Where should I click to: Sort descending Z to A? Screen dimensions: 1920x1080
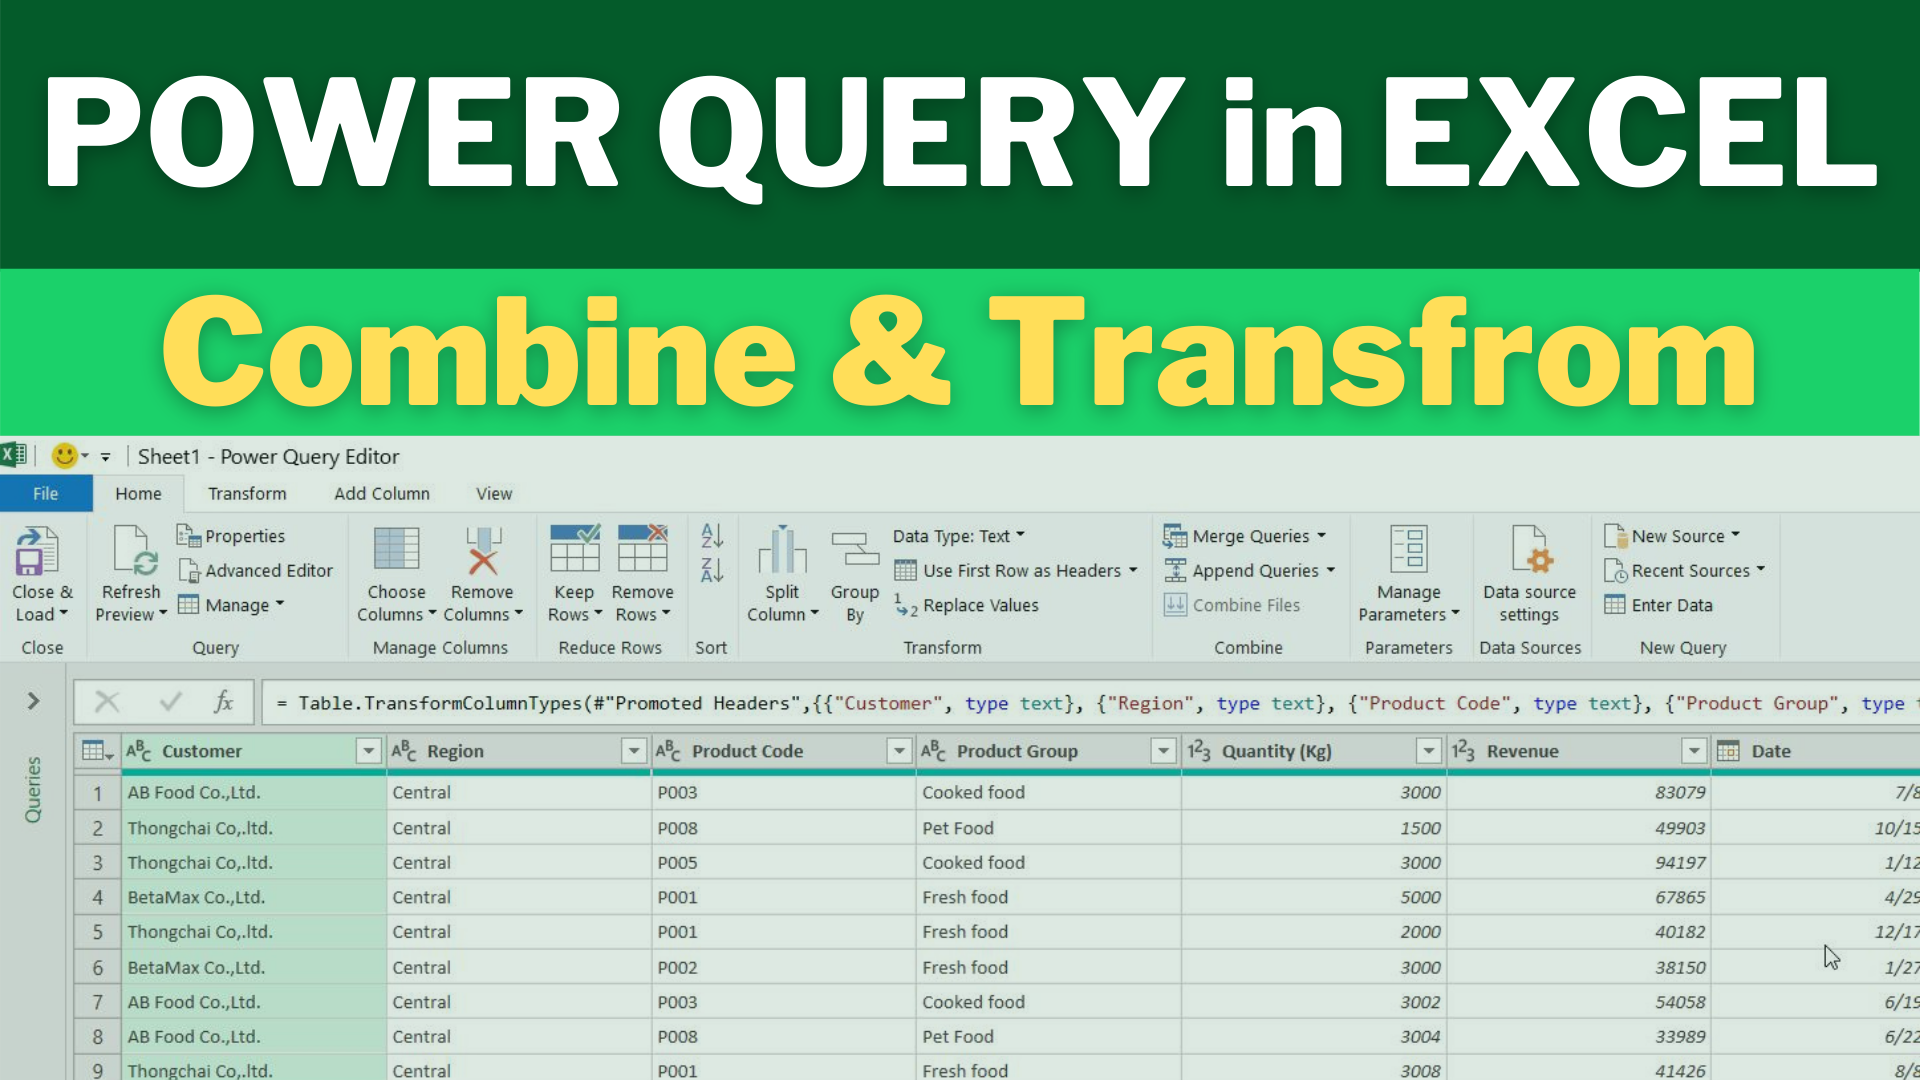pos(712,571)
